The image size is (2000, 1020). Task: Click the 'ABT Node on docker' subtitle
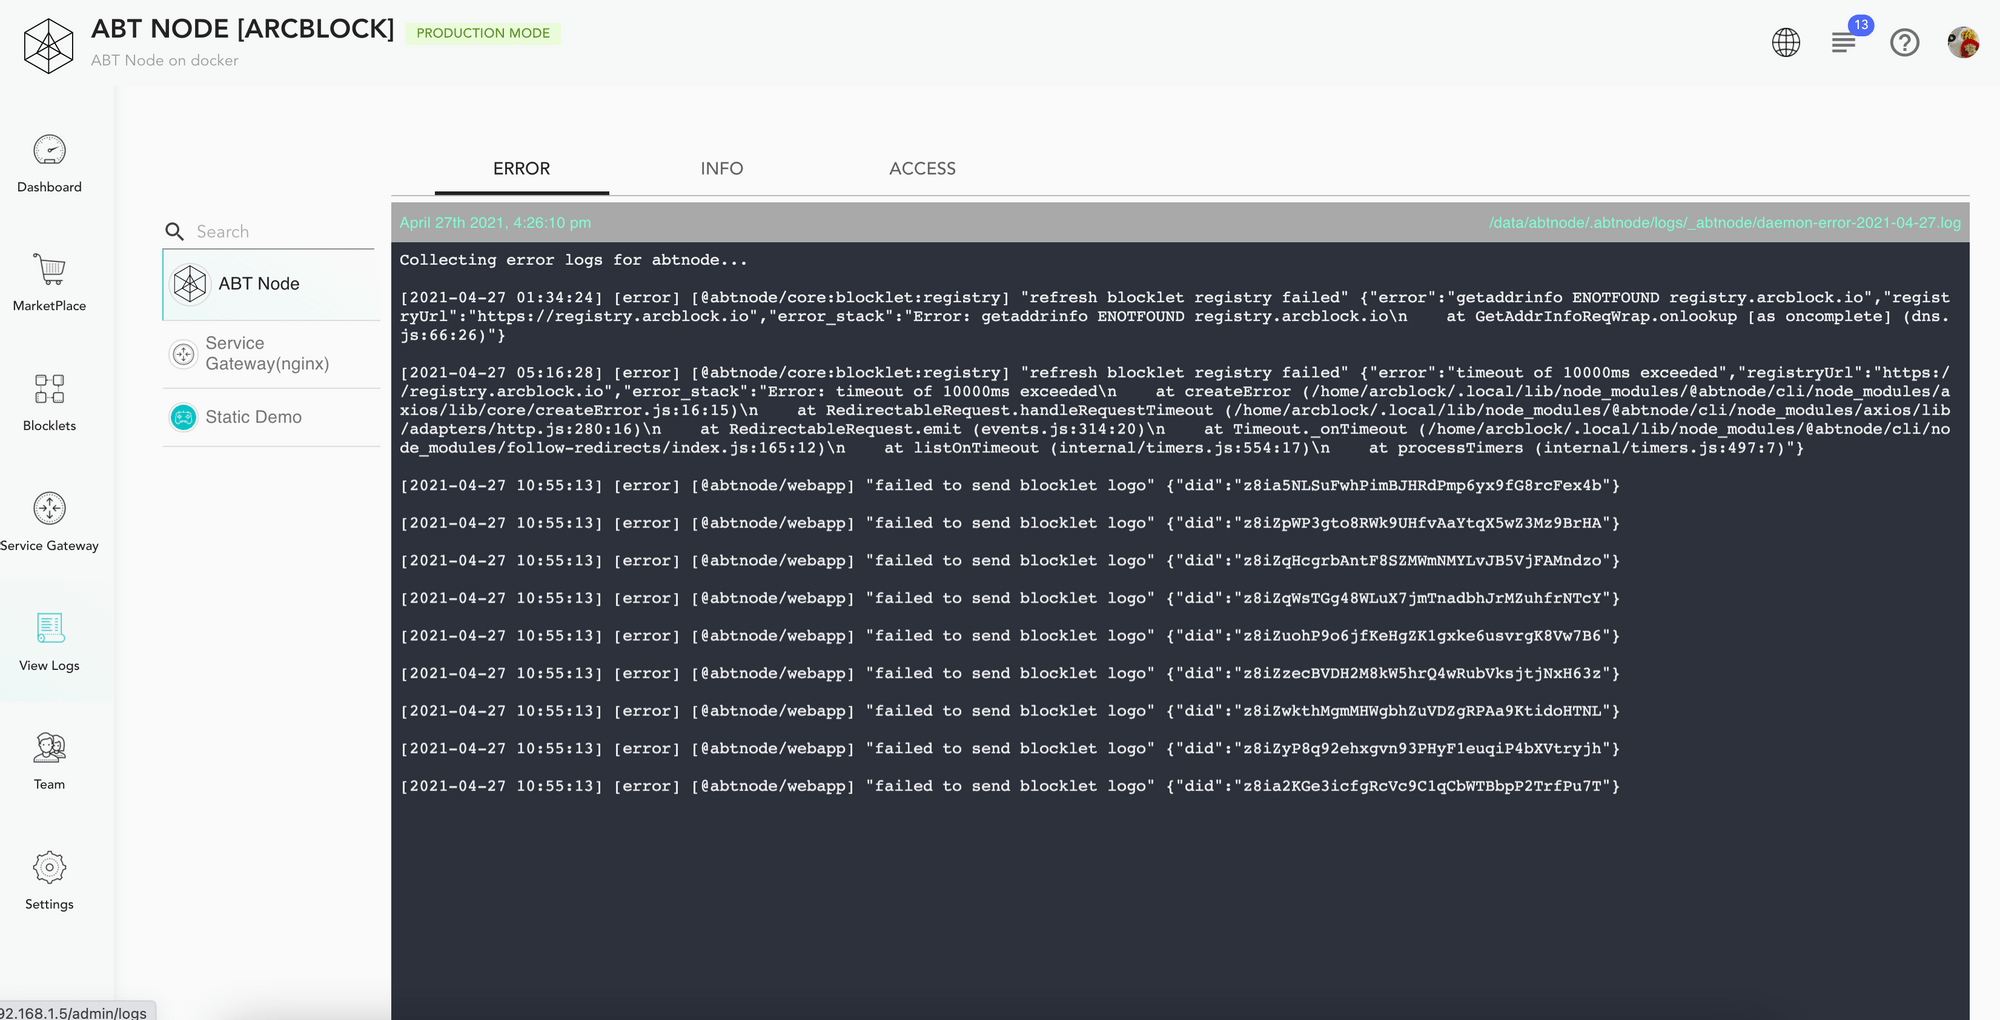coord(165,60)
